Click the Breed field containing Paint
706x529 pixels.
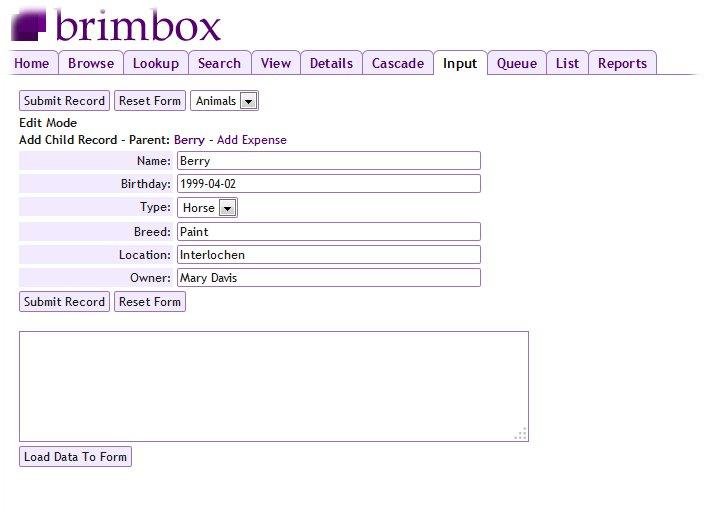[x=329, y=232]
